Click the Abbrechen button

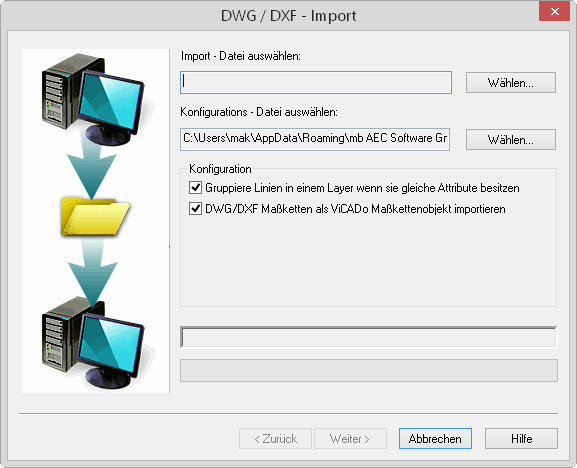(x=435, y=439)
